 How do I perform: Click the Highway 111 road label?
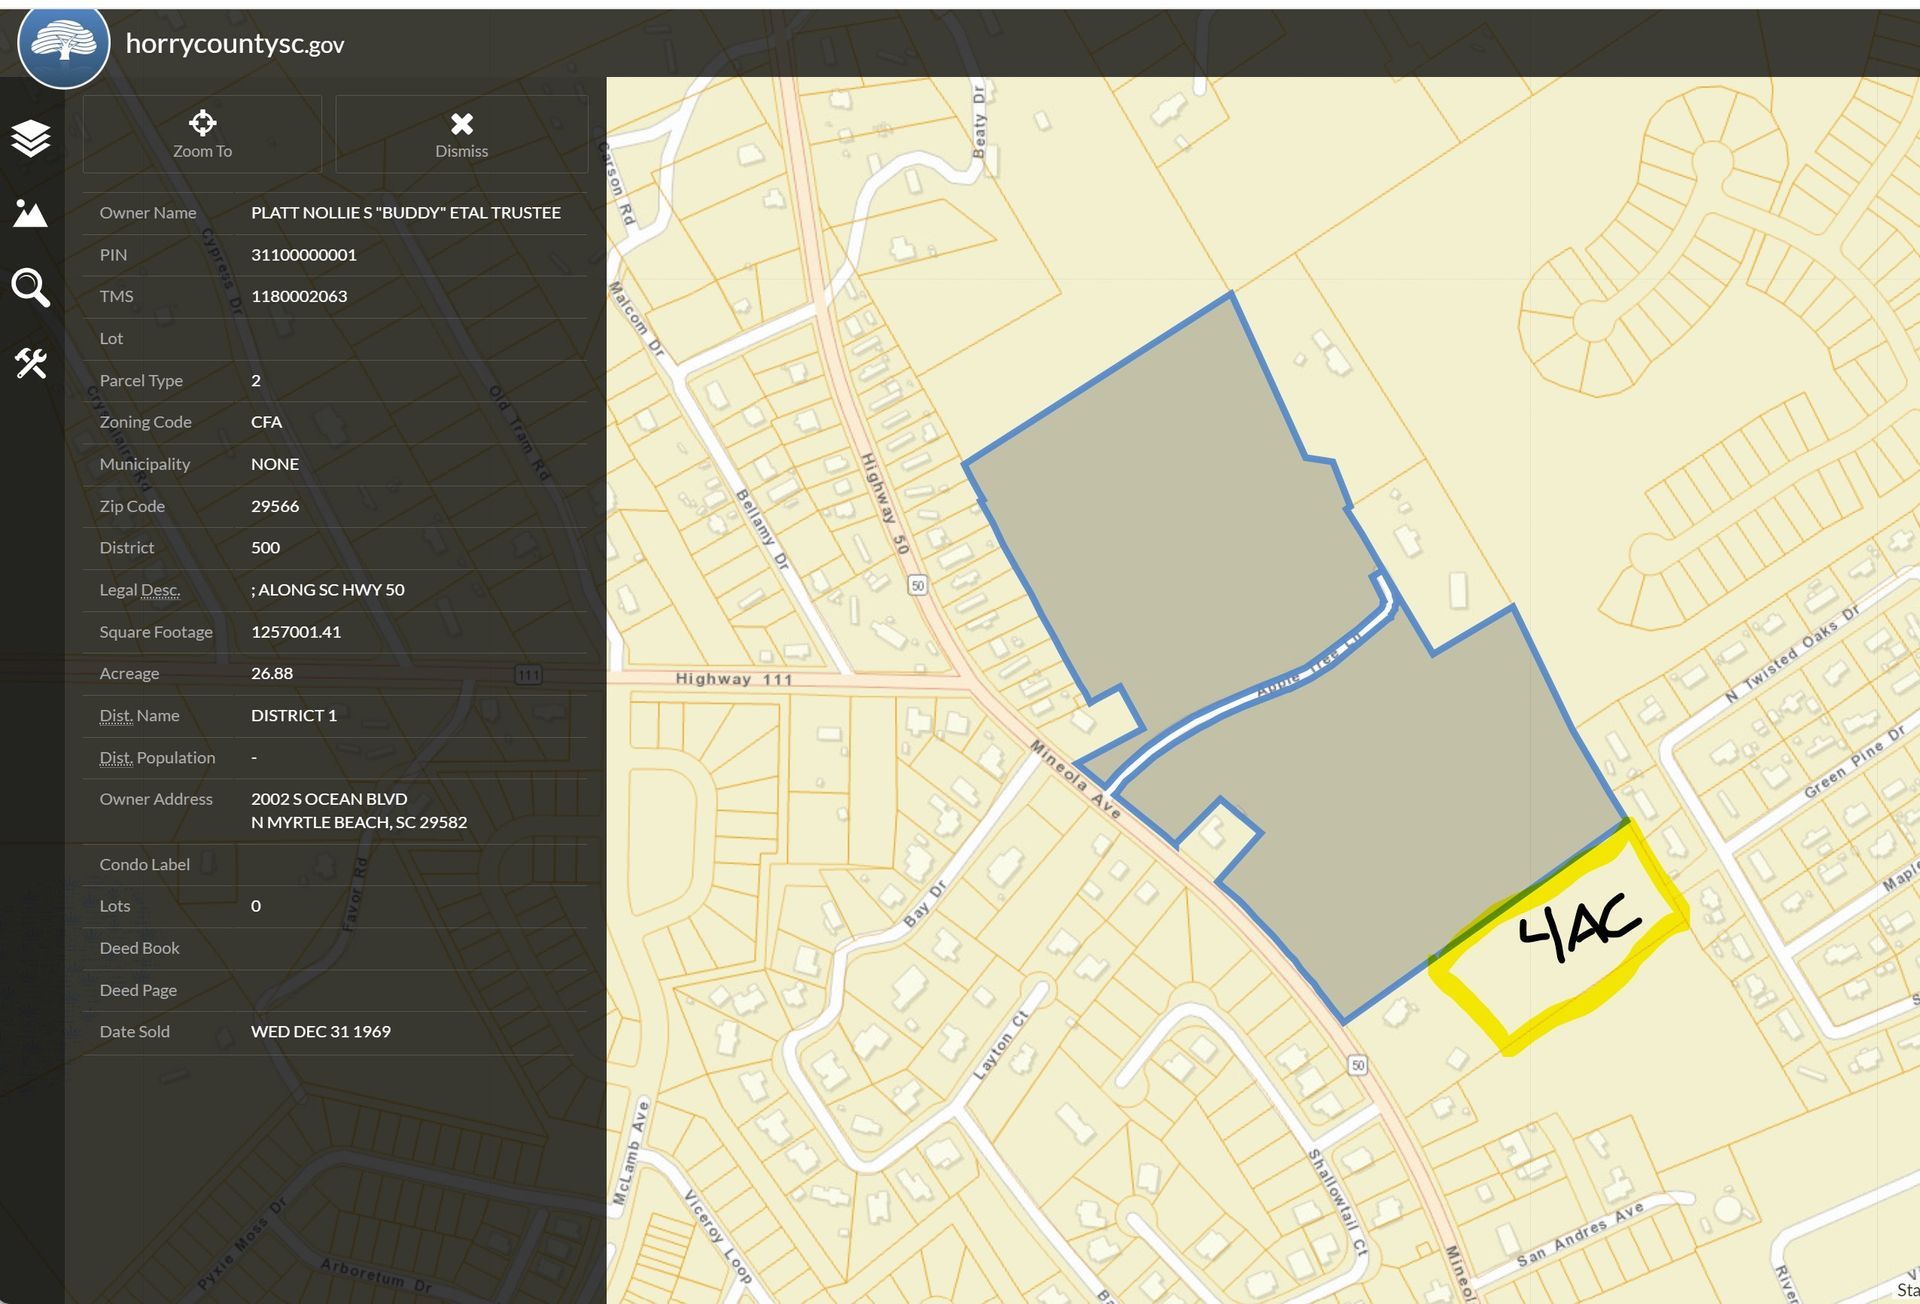point(733,679)
